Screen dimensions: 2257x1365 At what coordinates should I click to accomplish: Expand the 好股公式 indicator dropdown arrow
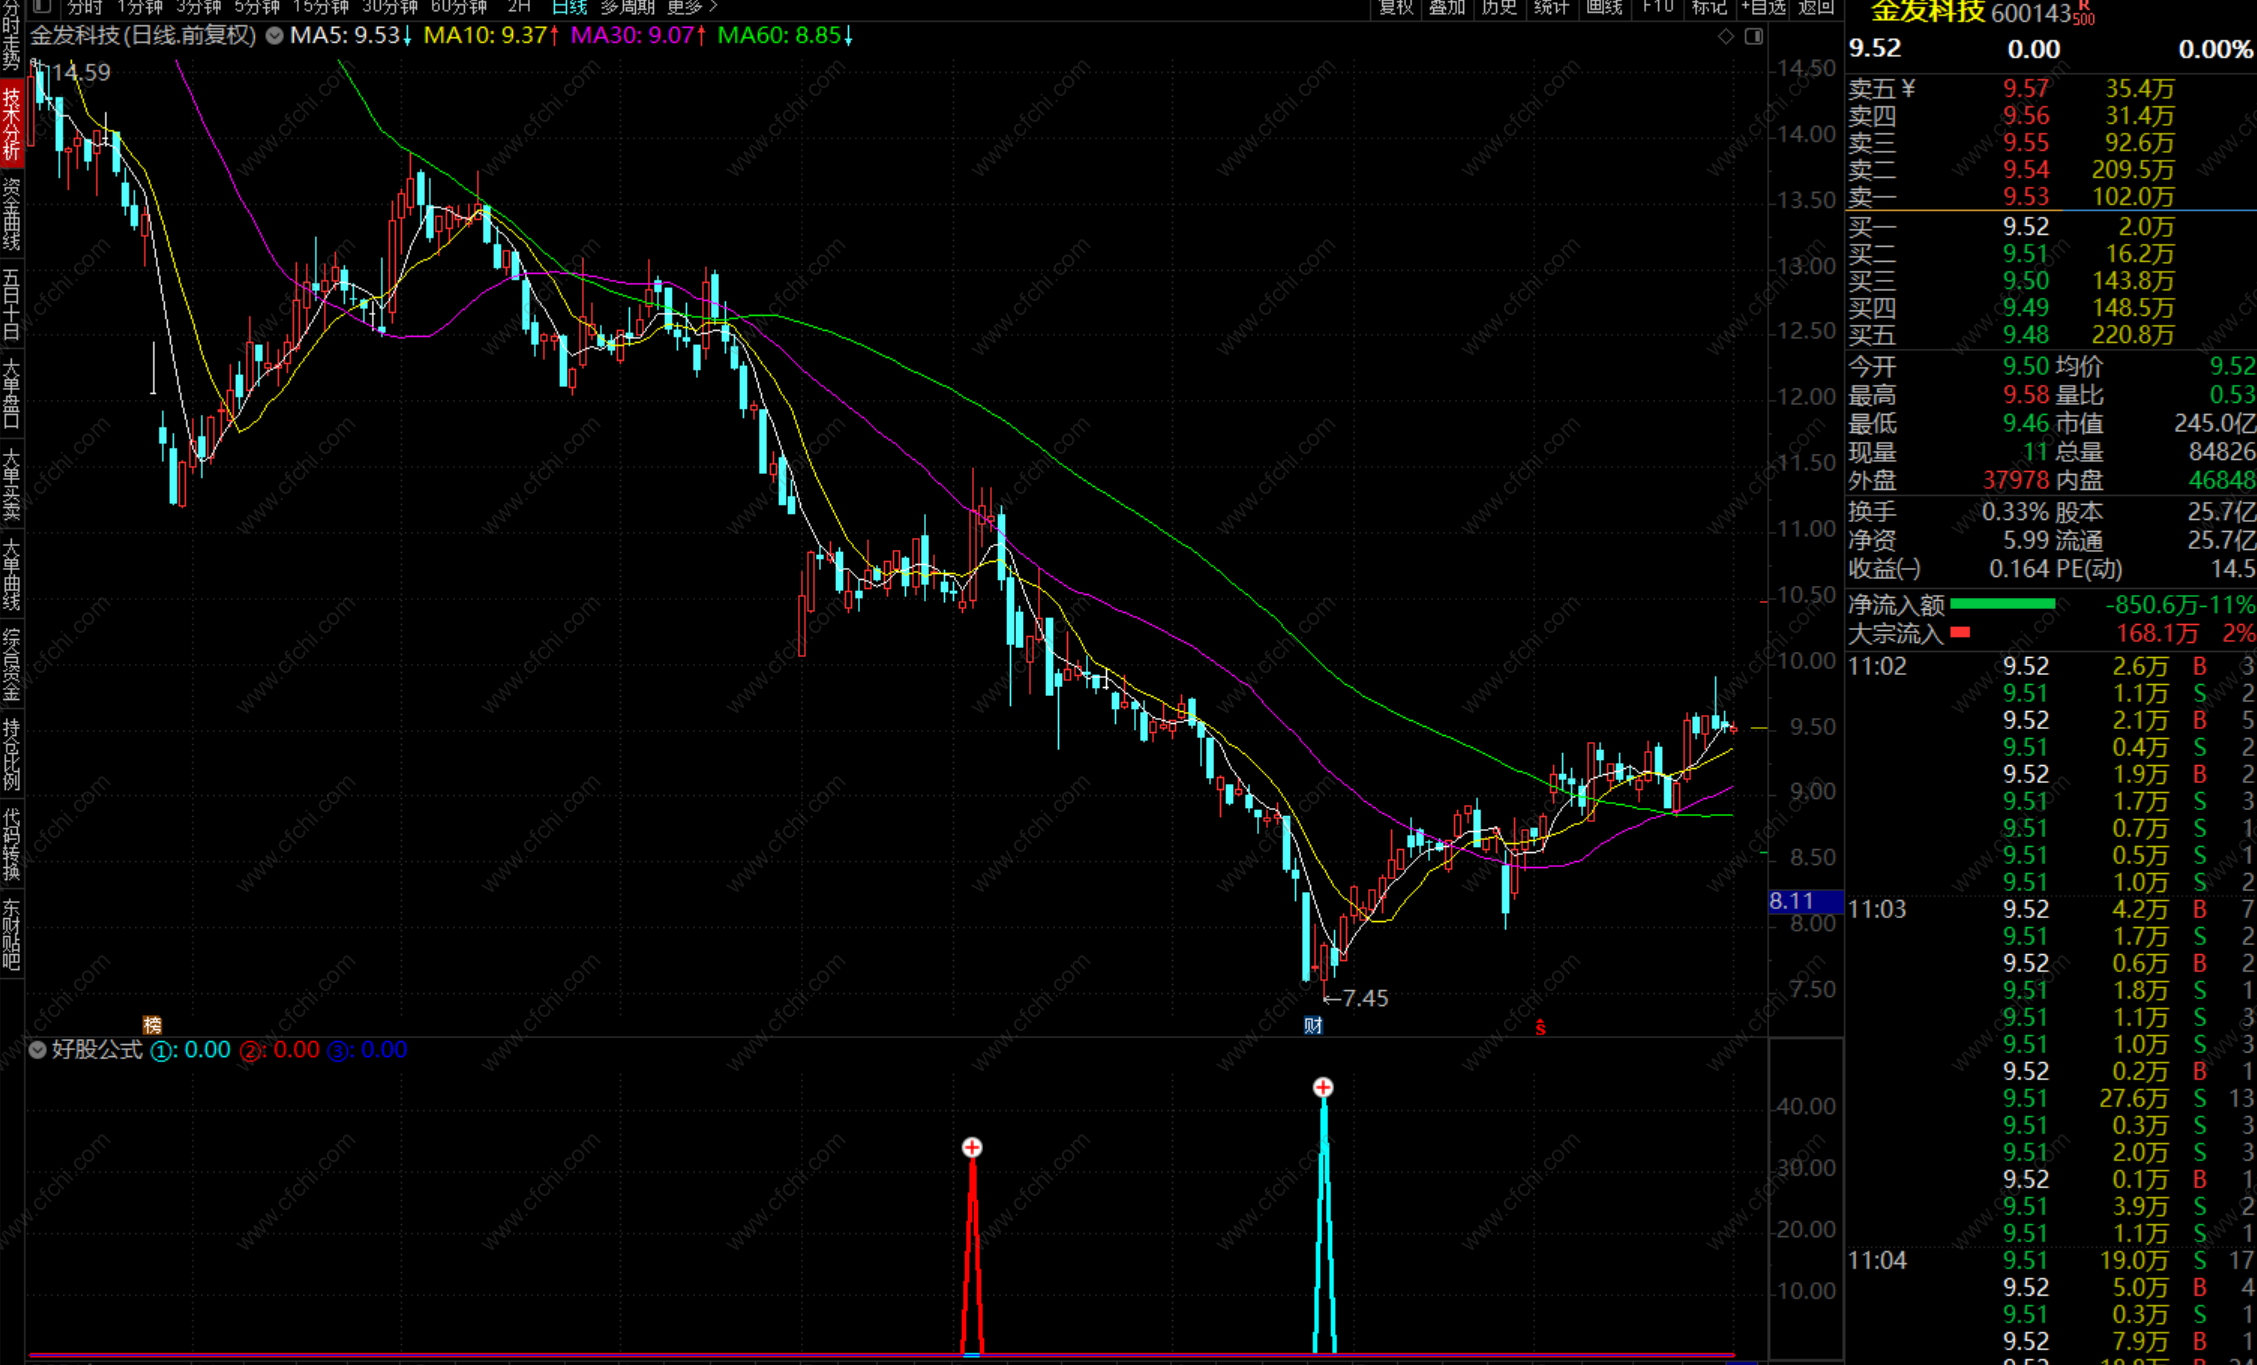38,1050
